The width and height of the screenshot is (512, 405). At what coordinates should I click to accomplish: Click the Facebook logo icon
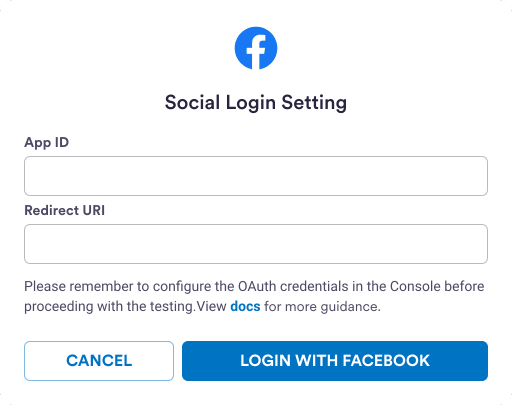point(256,48)
